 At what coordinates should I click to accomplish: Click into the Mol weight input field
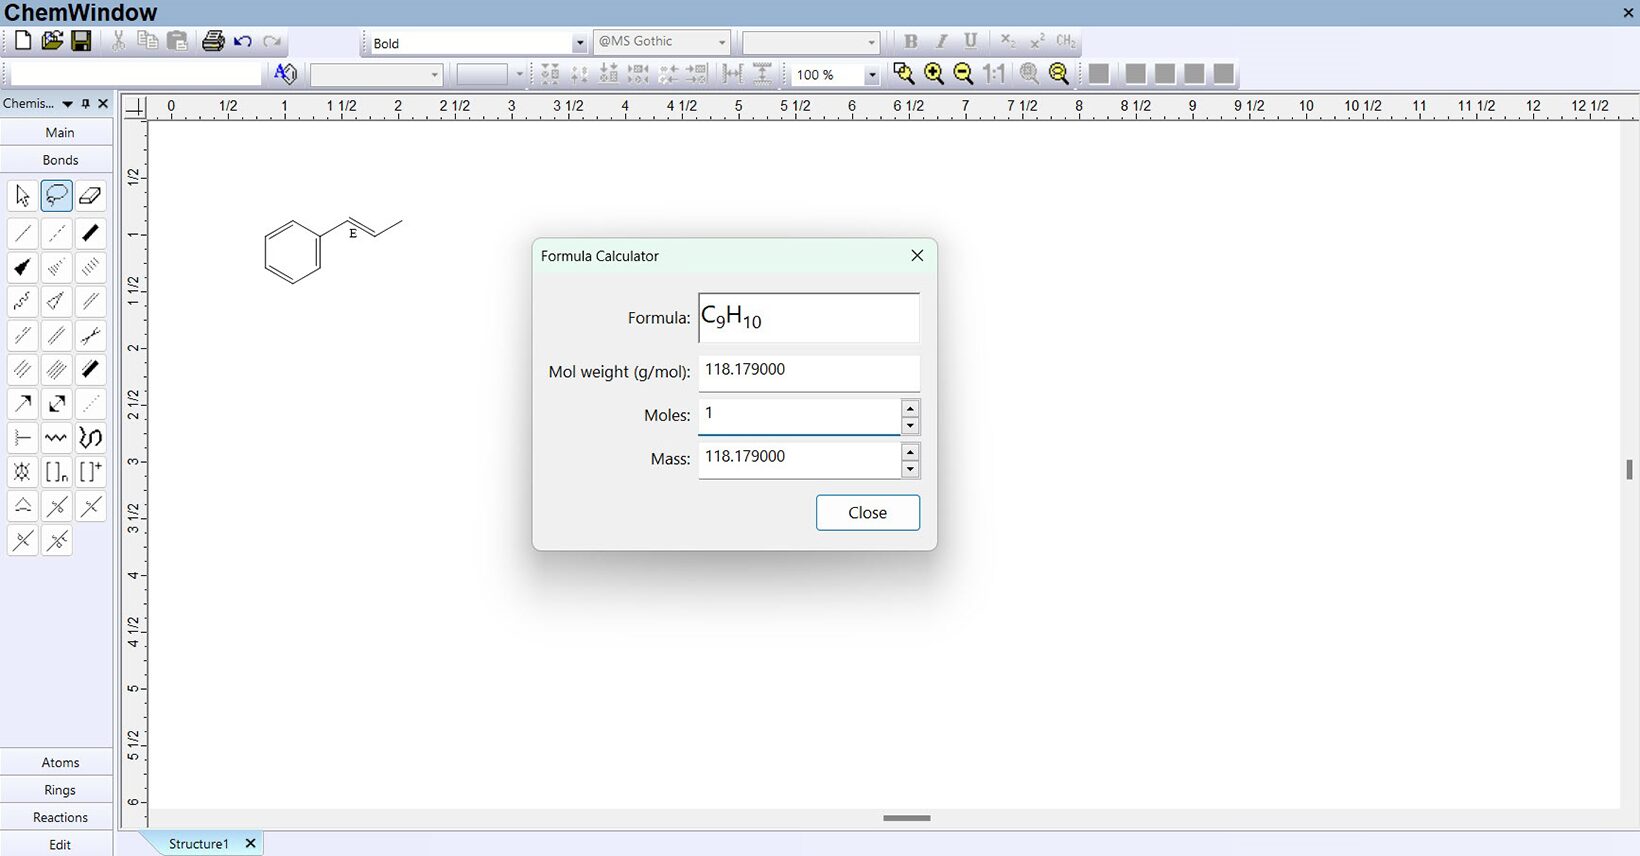click(x=808, y=371)
